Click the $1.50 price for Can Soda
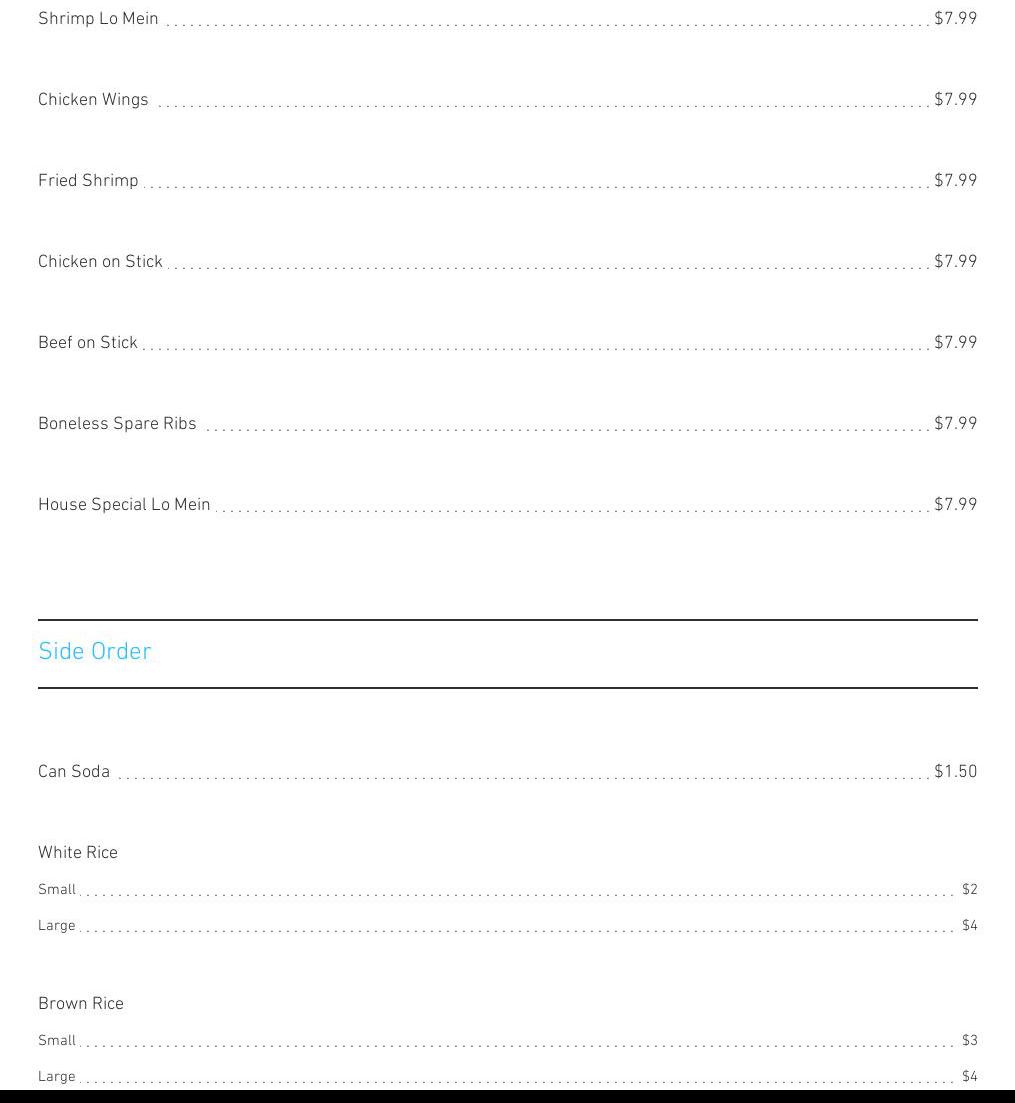1015x1103 pixels. click(x=955, y=771)
